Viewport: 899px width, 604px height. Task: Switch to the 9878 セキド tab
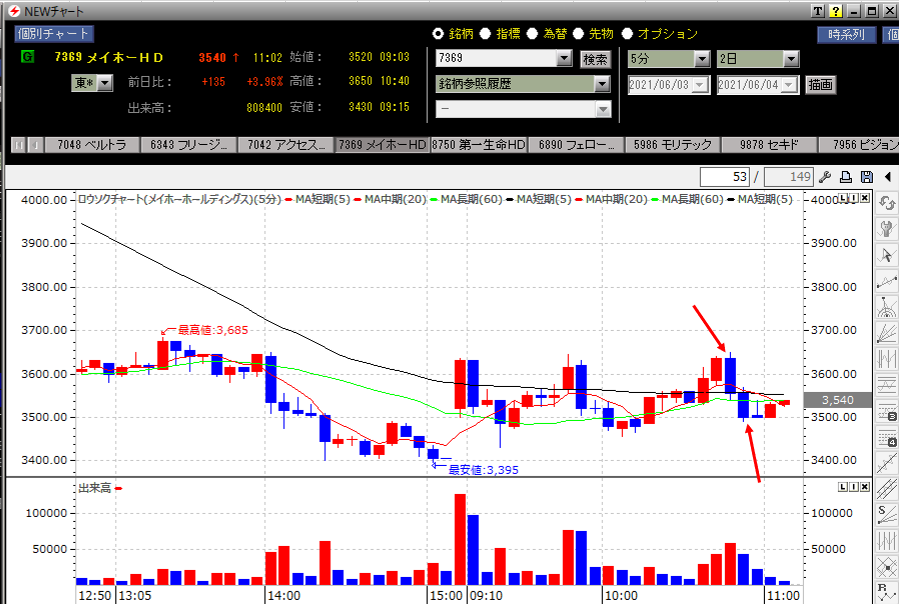point(769,145)
